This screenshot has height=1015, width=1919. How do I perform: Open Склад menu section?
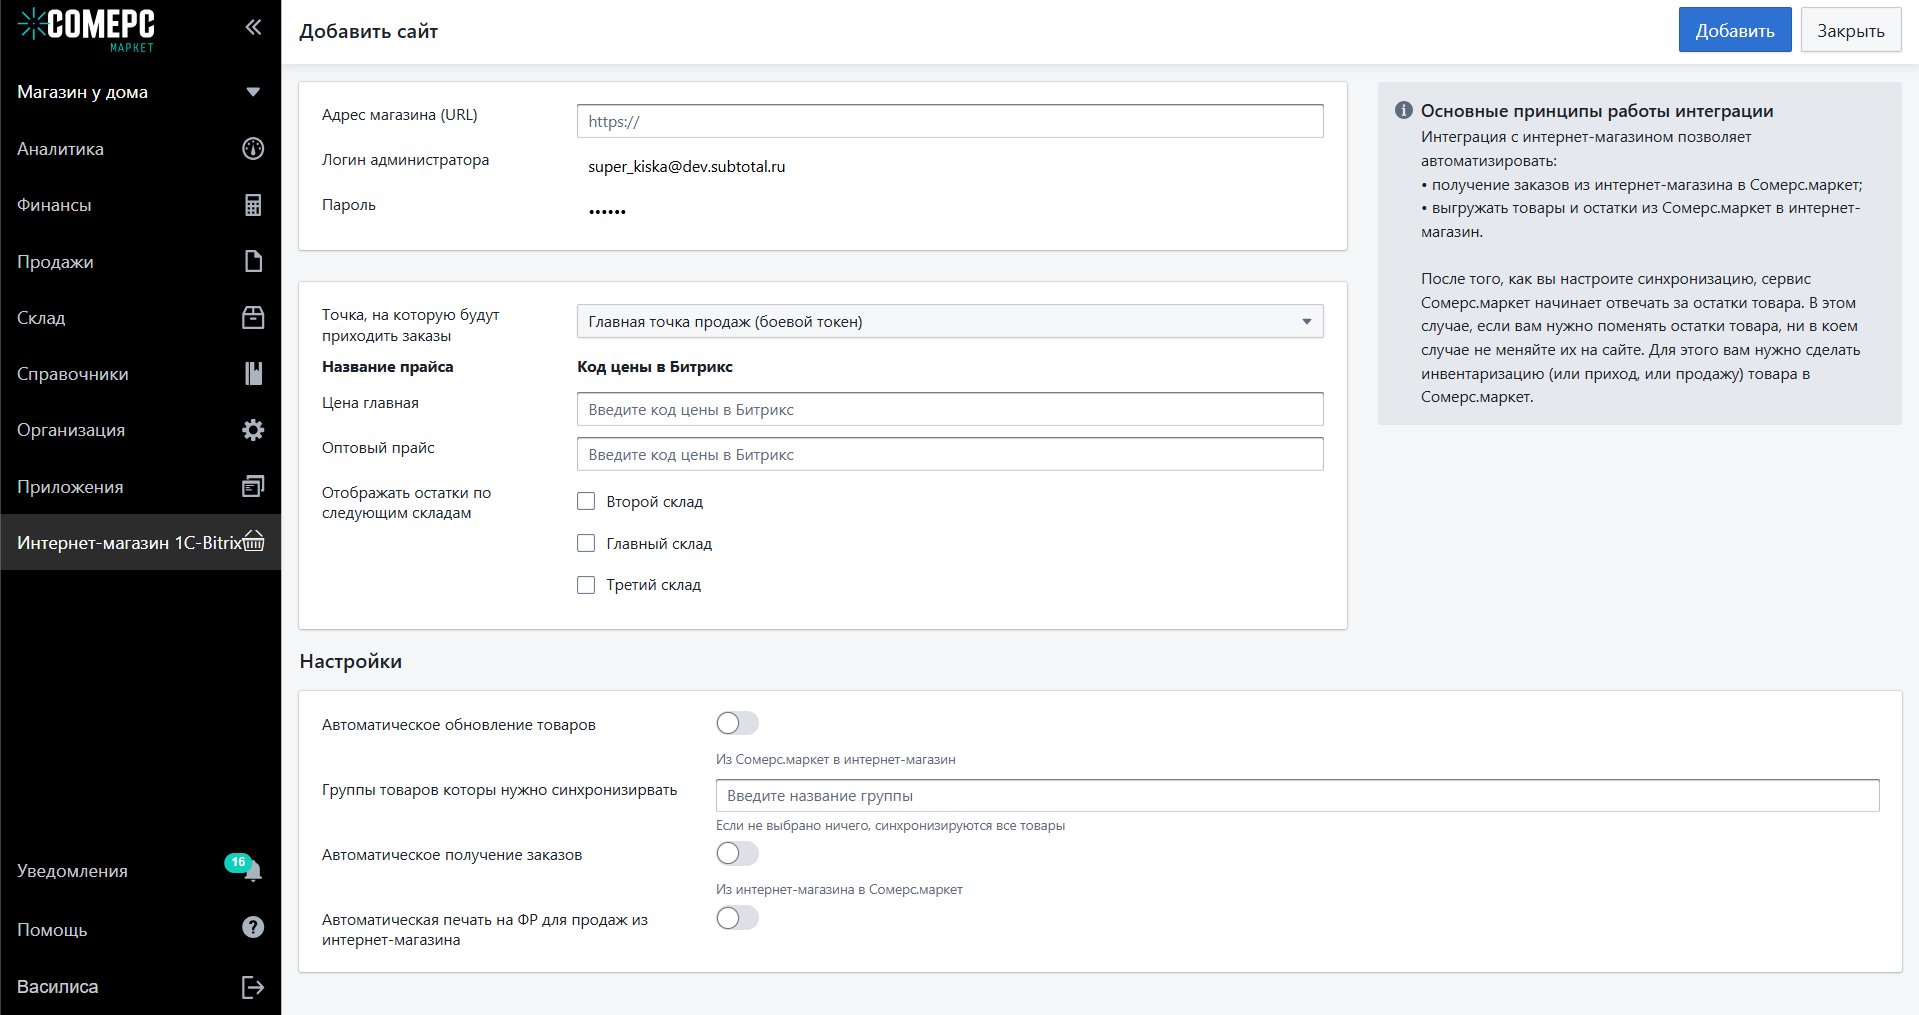coord(140,318)
